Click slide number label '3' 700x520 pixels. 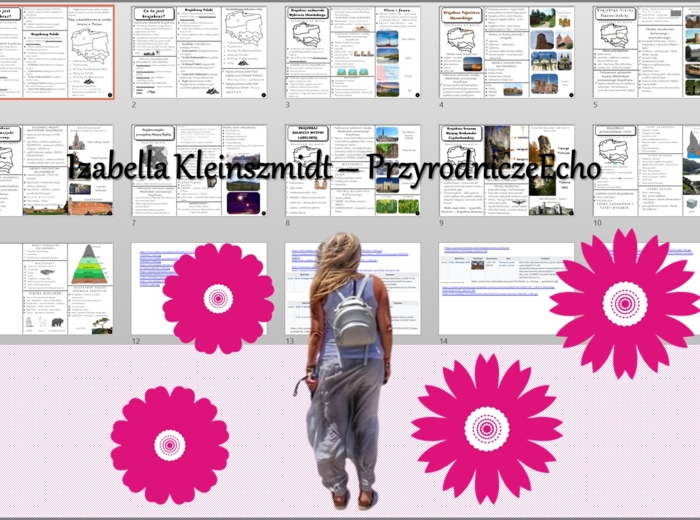[288, 105]
